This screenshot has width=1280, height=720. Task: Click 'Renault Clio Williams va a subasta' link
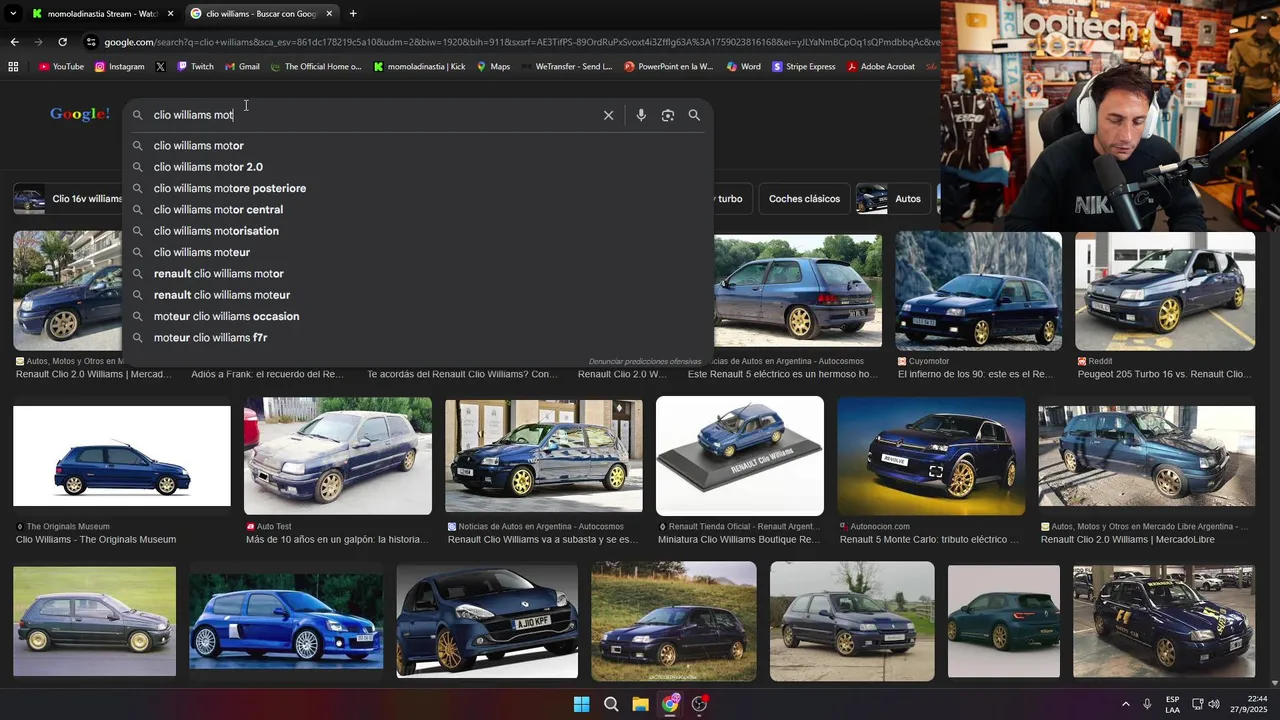(543, 540)
